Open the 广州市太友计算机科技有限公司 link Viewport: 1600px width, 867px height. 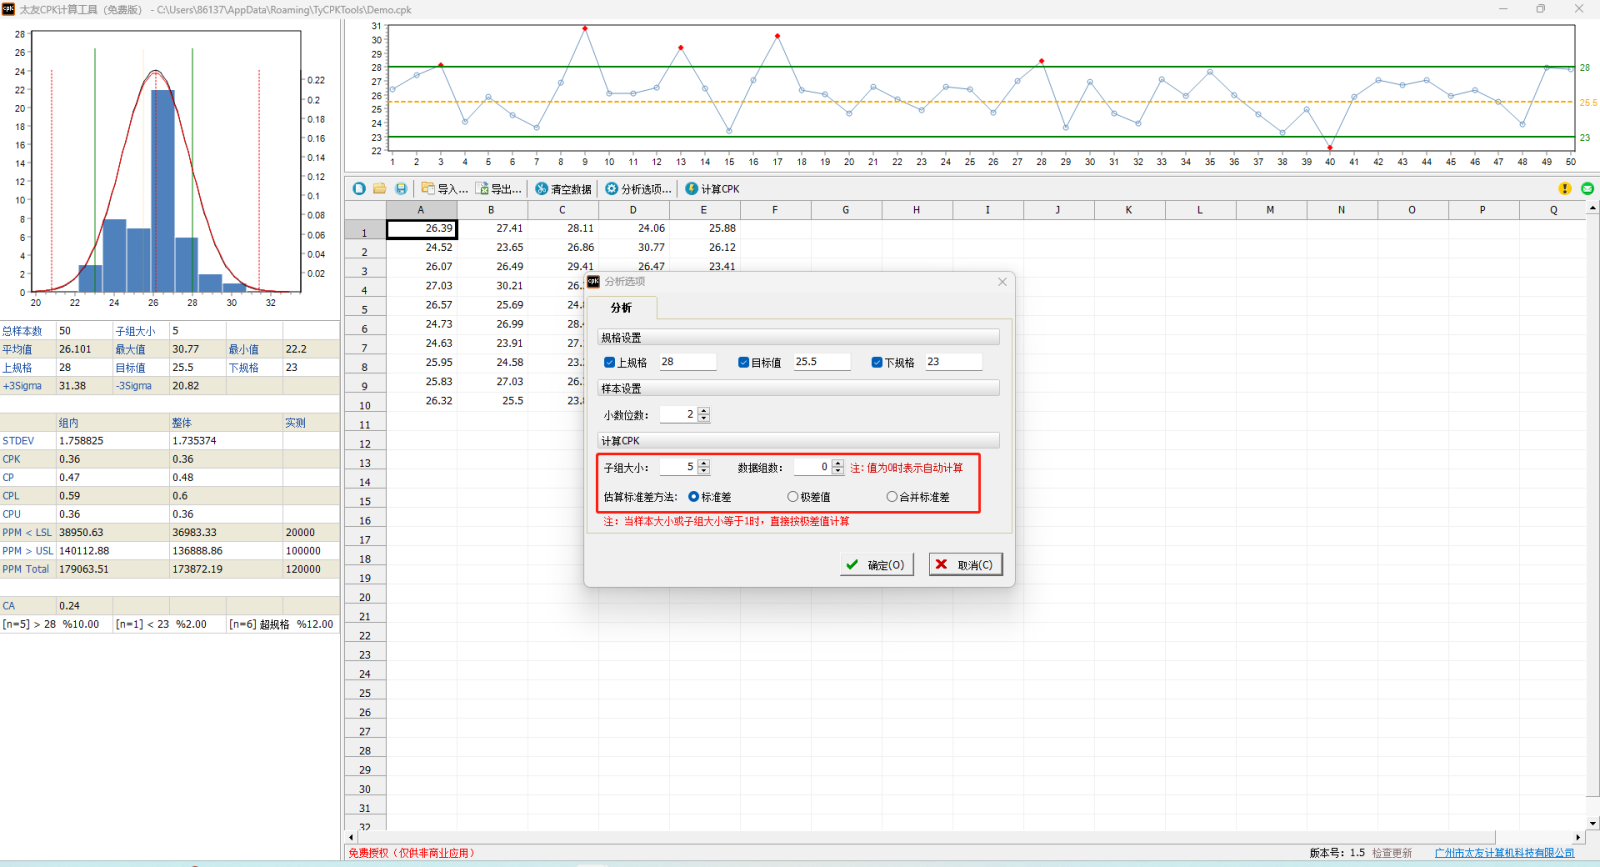(1504, 853)
